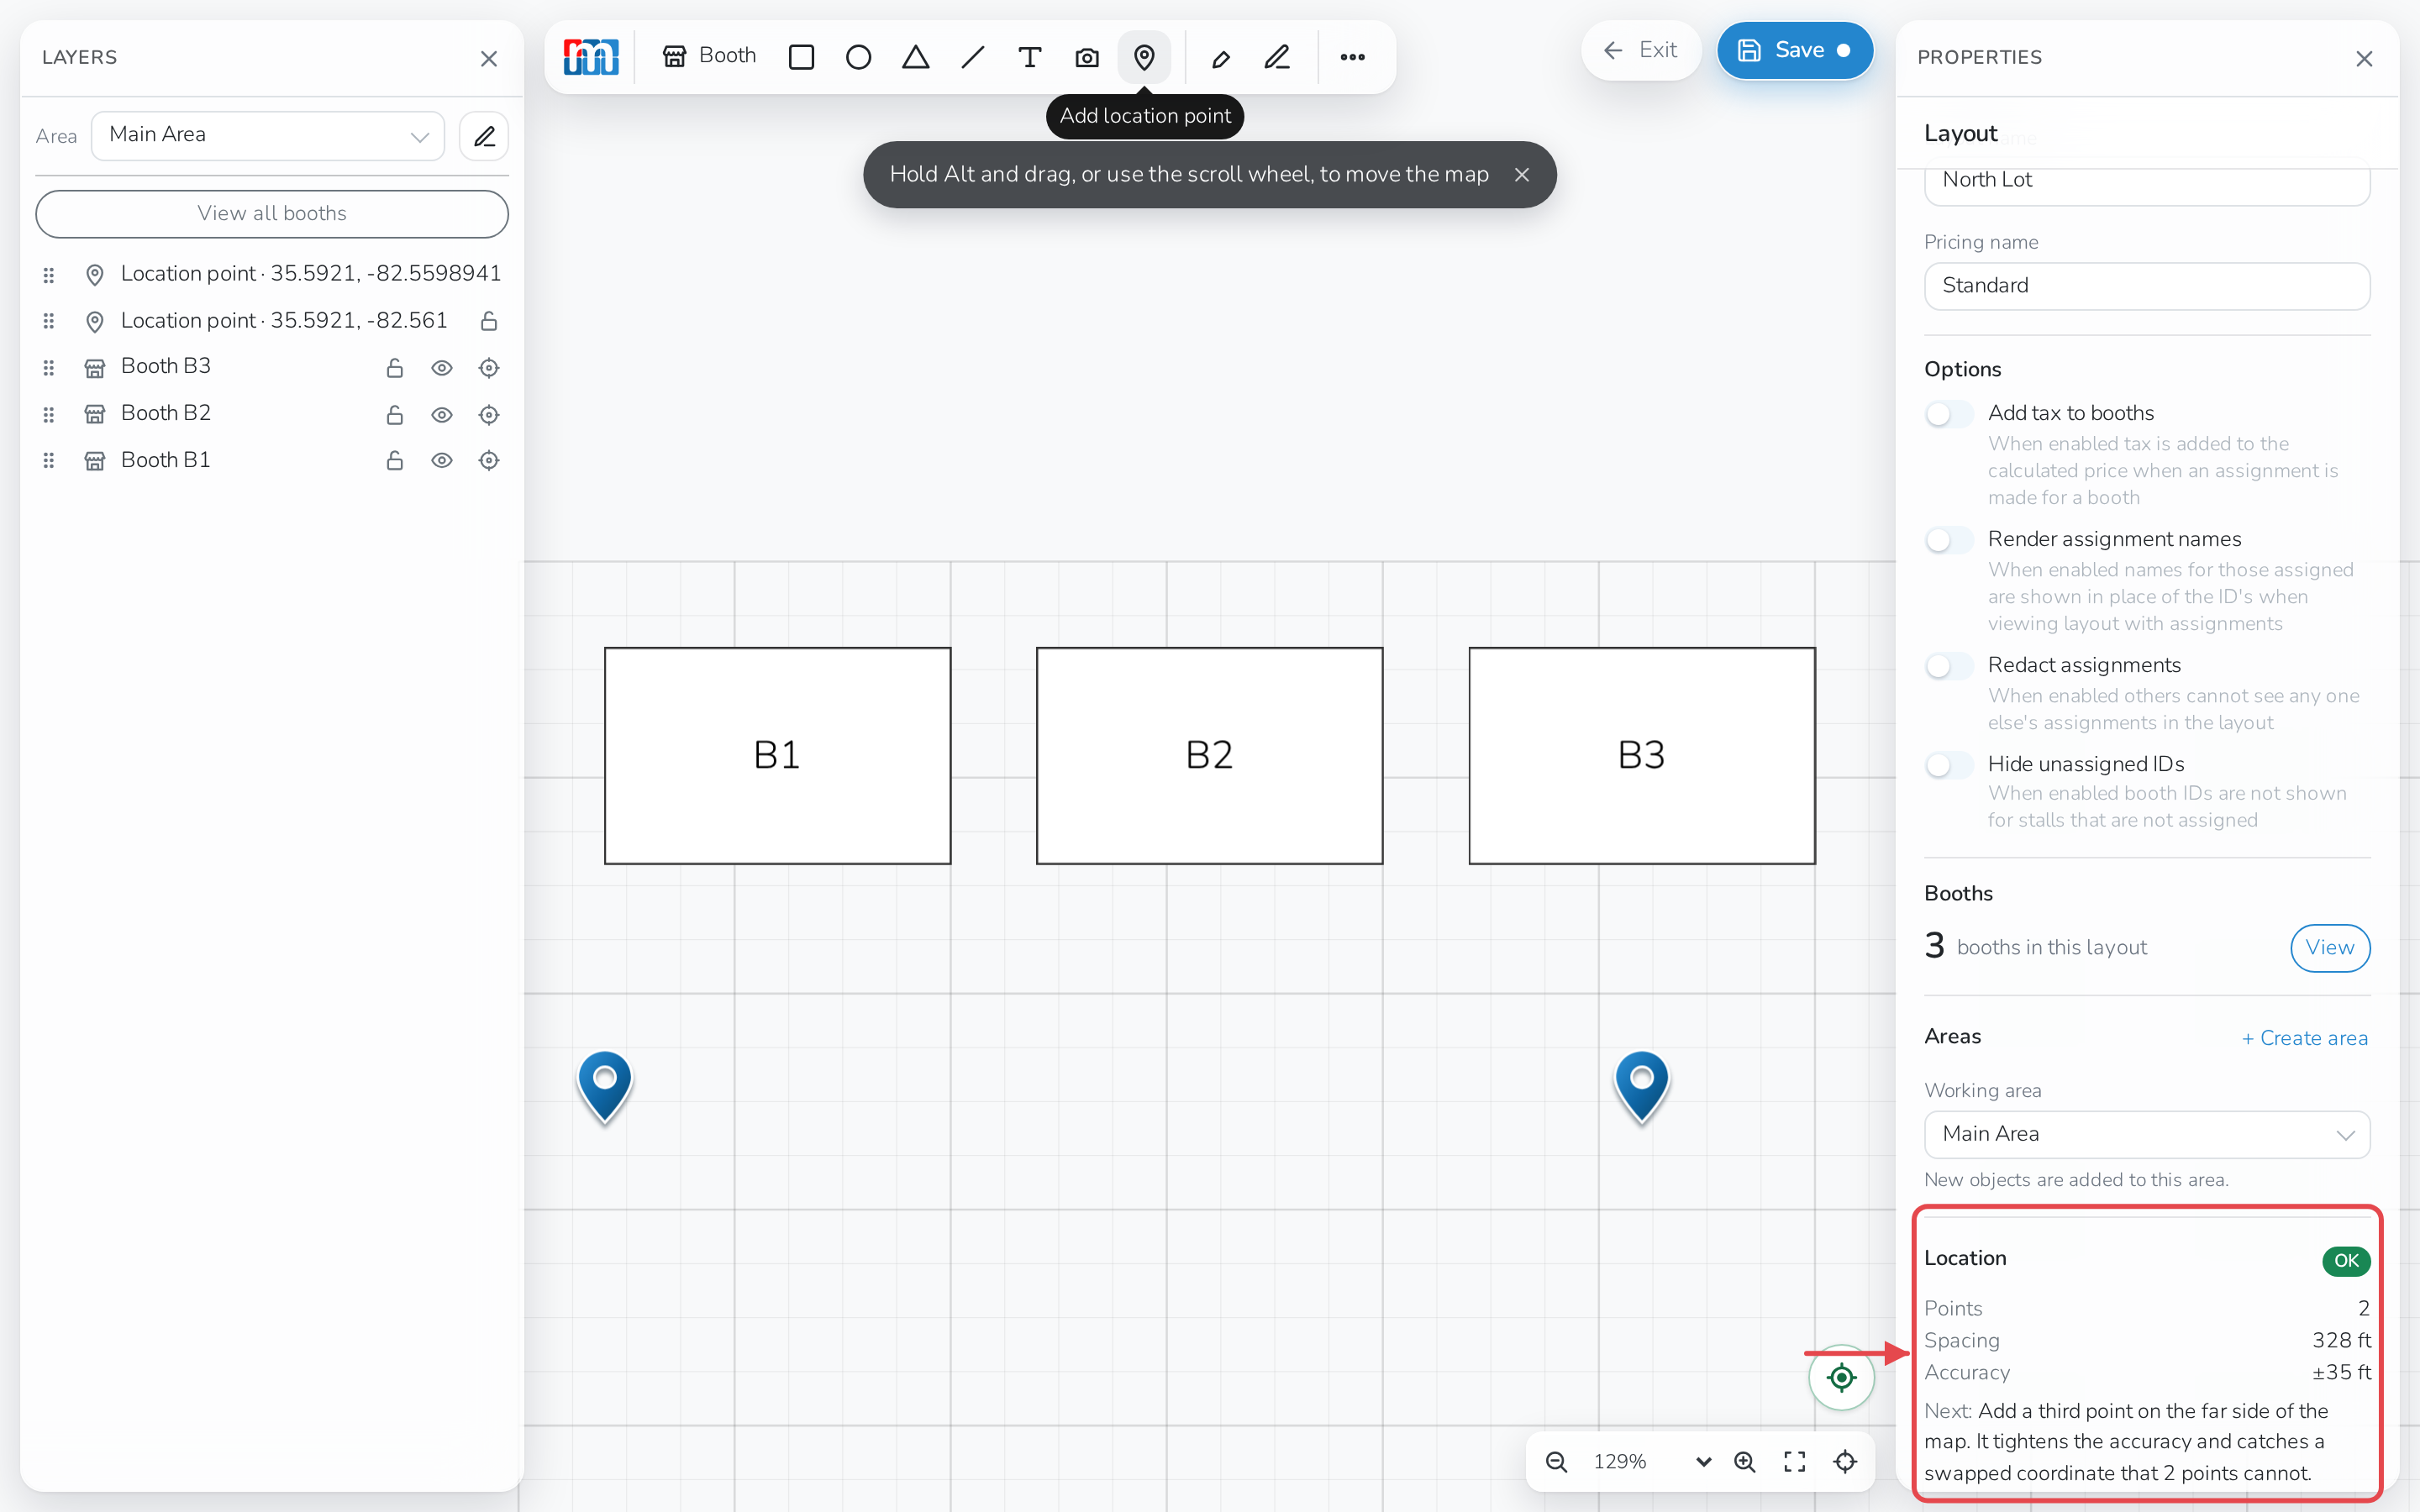Click the North Lot name field

pos(2147,182)
